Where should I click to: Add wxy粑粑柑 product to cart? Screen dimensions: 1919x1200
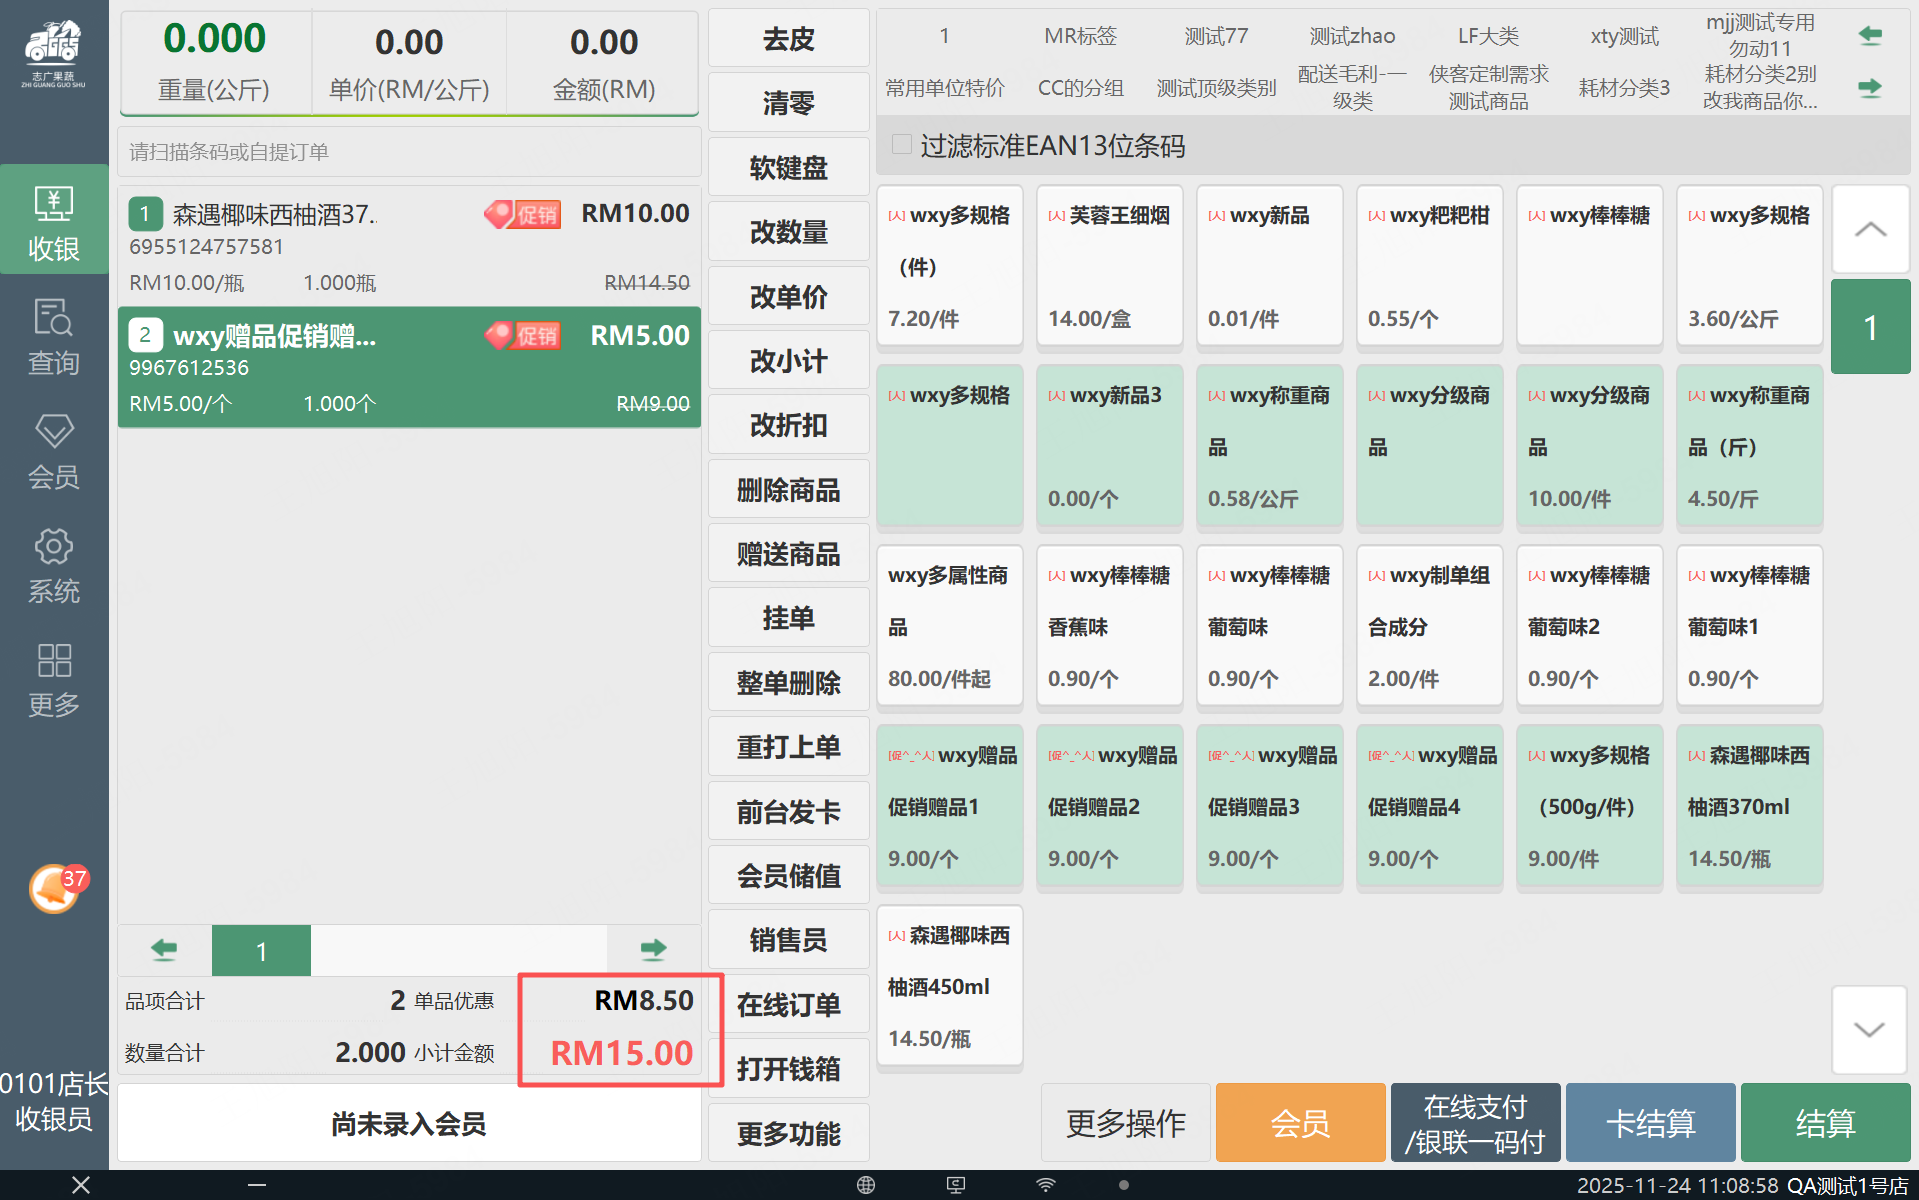[x=1429, y=266]
